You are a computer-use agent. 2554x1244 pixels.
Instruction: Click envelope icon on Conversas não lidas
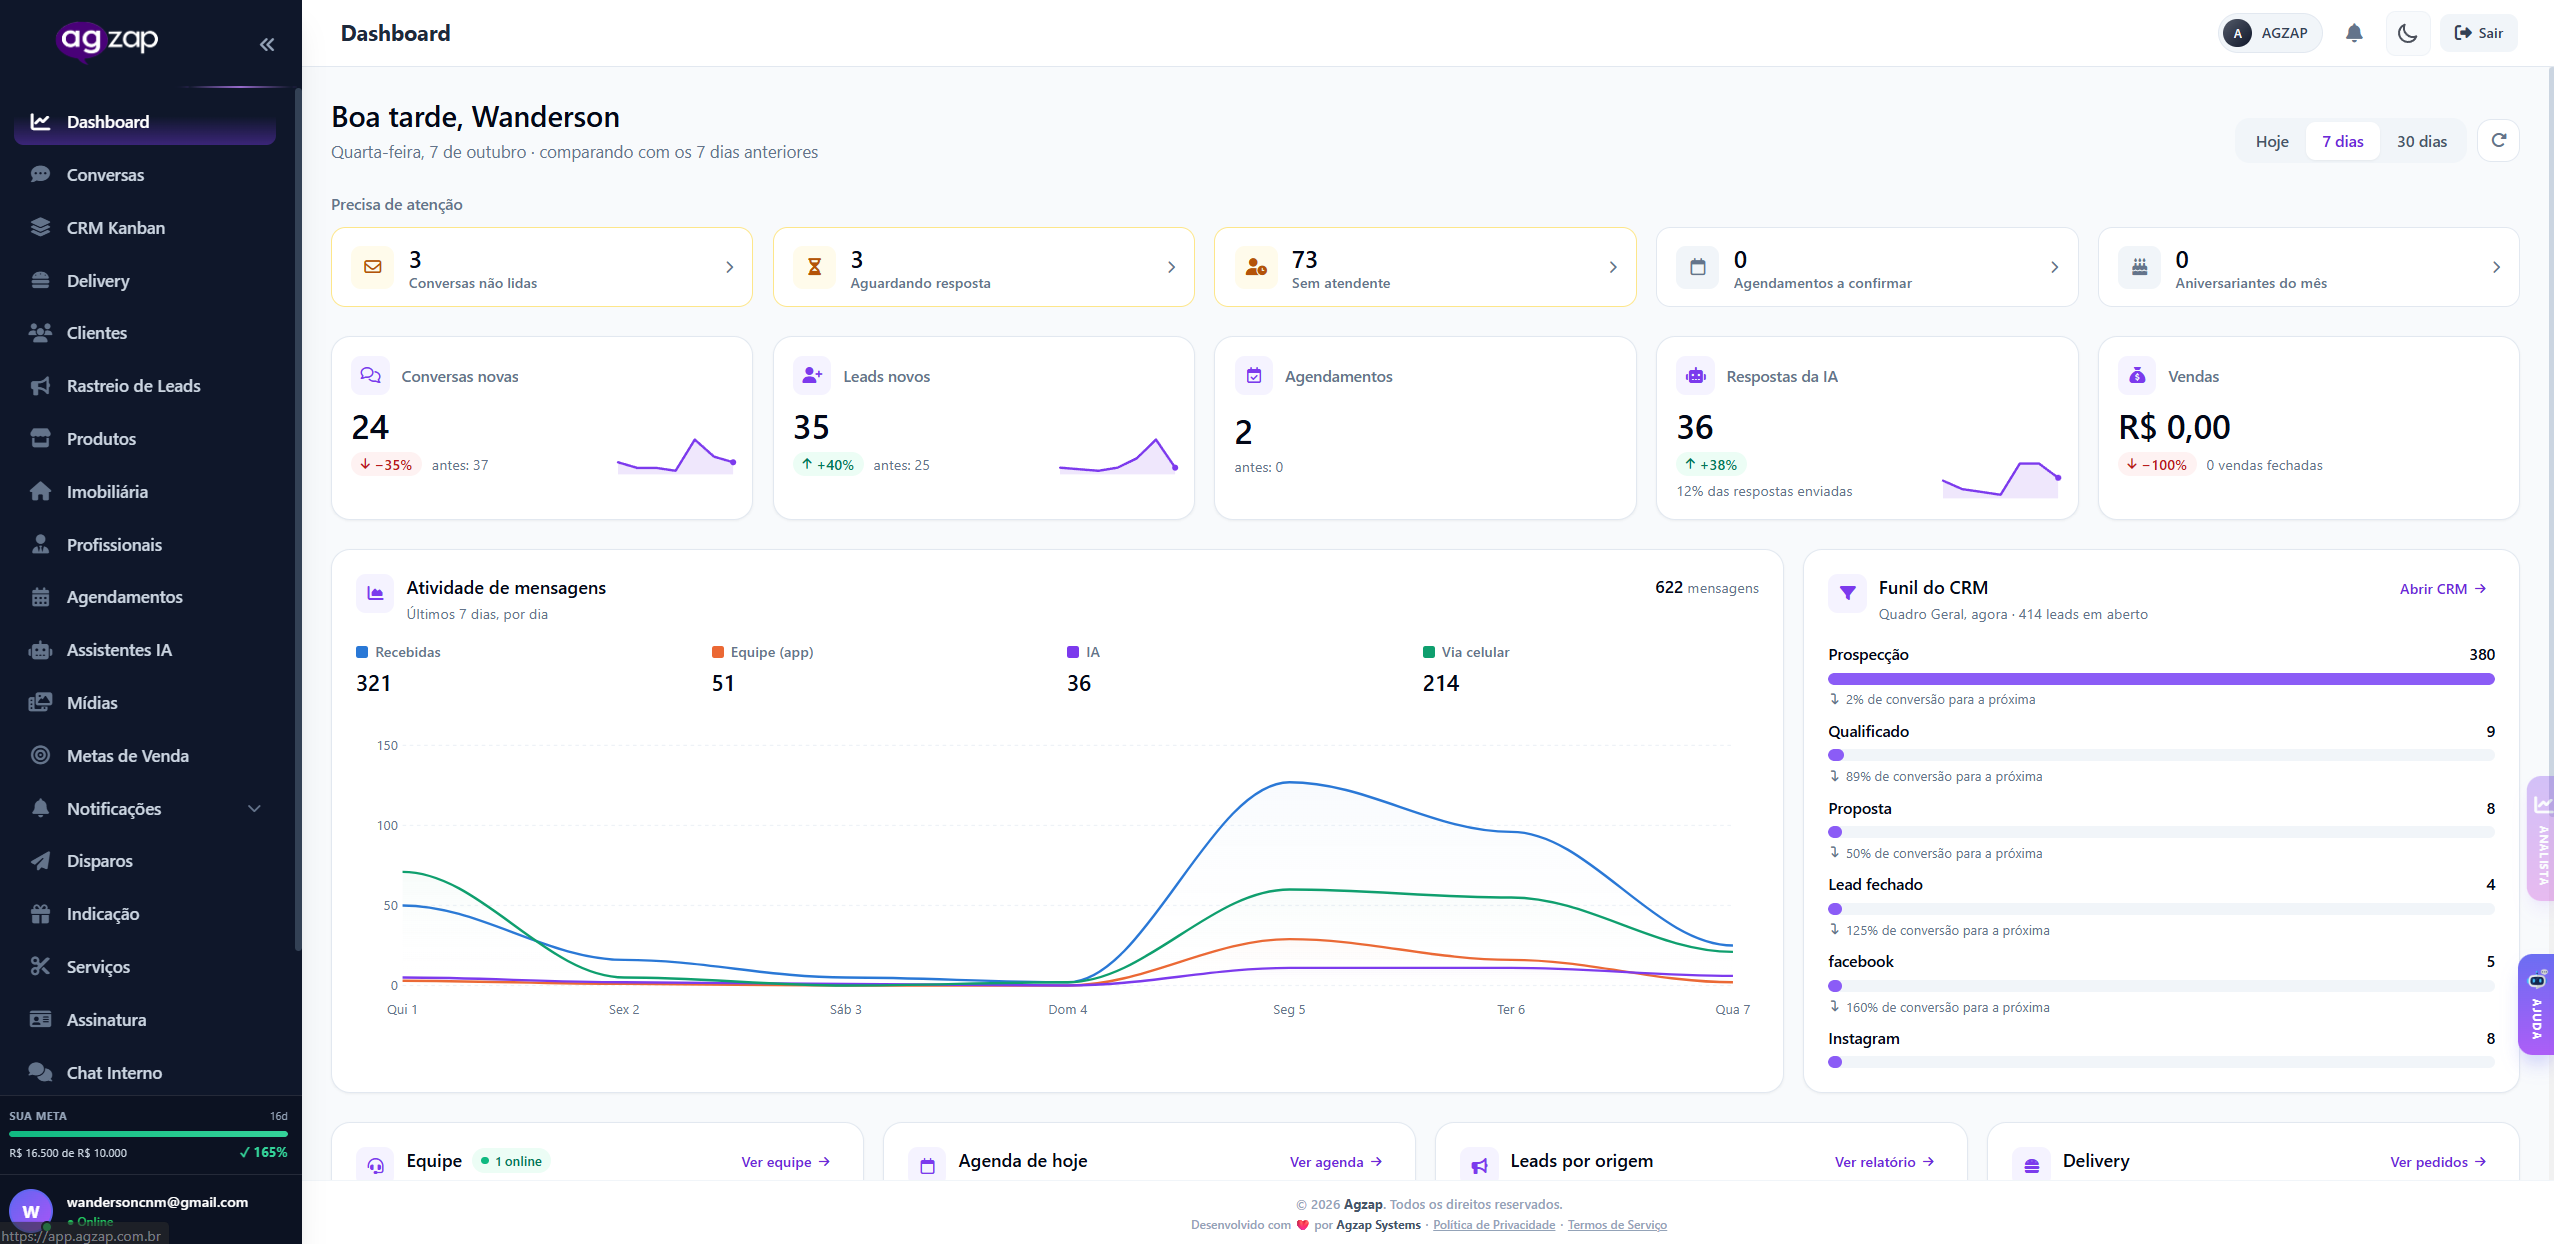click(x=373, y=267)
